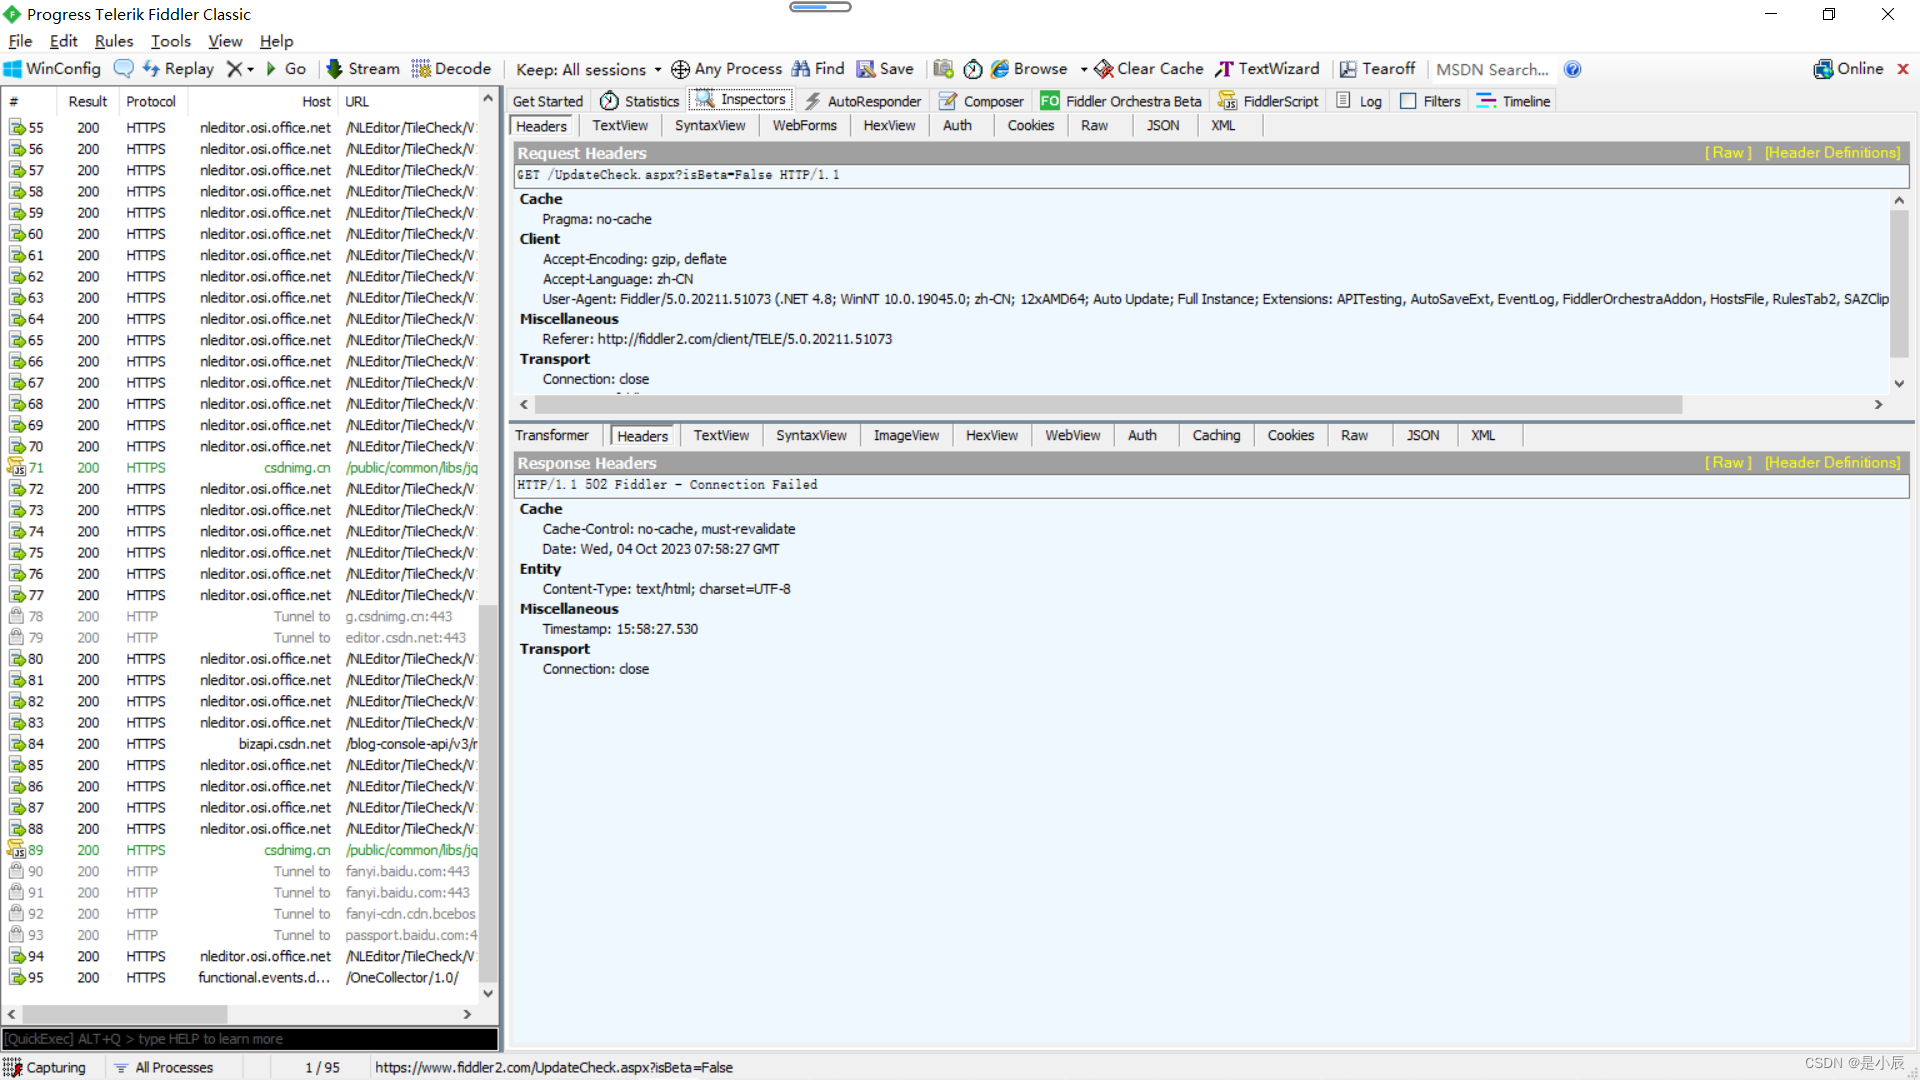Click request headers scroll down arrow
Image resolution: width=1920 pixels, height=1080 pixels.
(1899, 384)
